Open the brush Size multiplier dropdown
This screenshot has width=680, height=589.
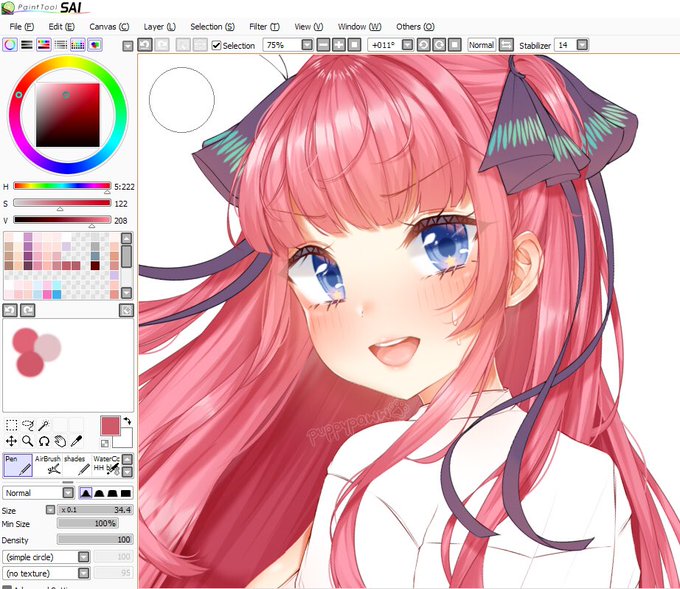tap(51, 510)
